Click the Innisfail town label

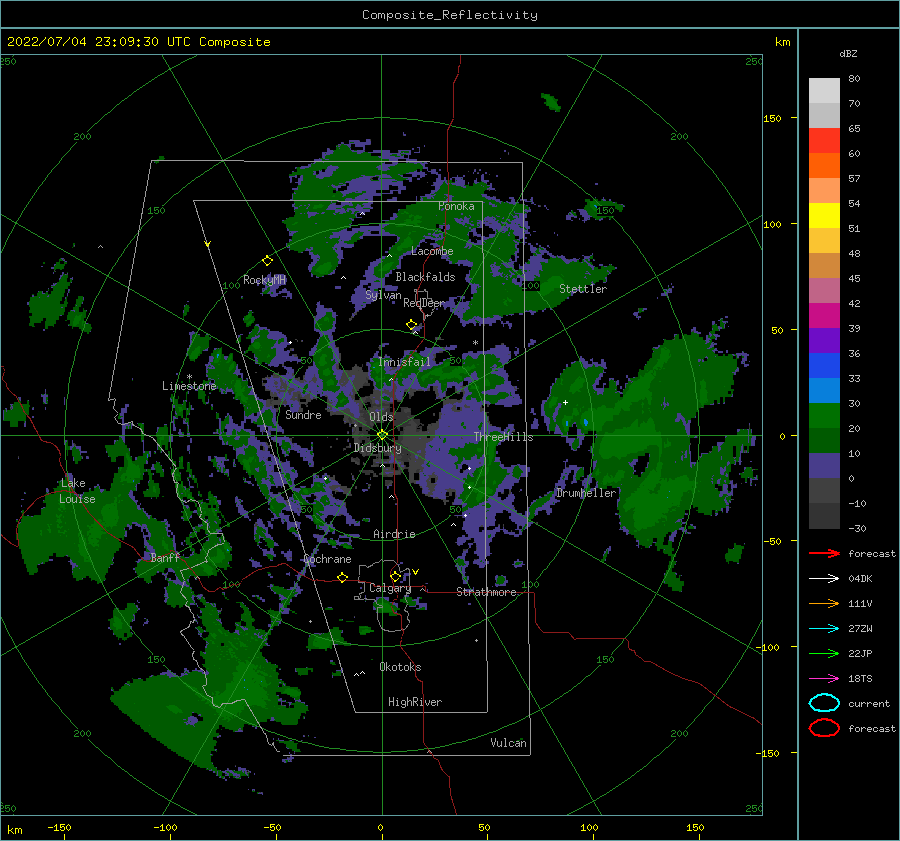coord(404,362)
